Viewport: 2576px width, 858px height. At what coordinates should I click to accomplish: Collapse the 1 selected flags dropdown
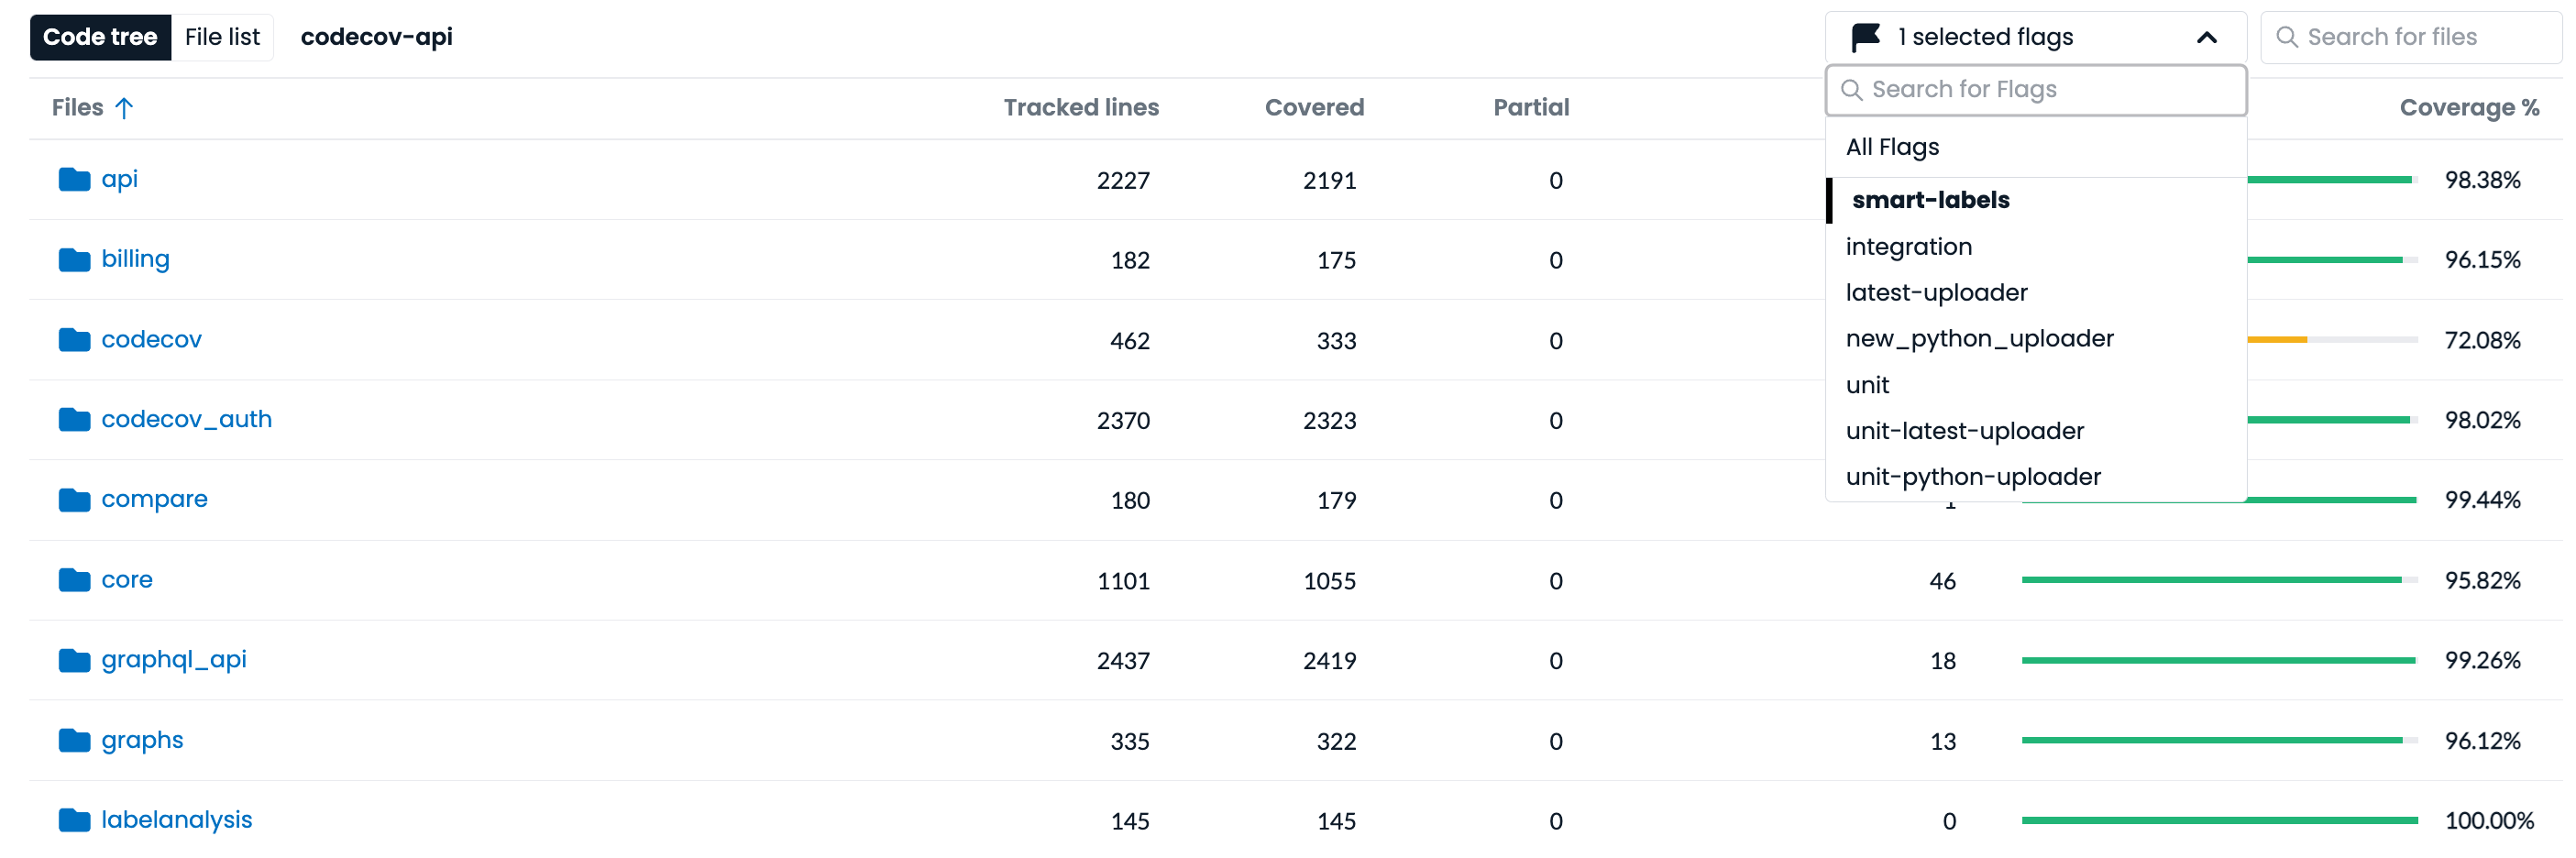click(x=2206, y=38)
